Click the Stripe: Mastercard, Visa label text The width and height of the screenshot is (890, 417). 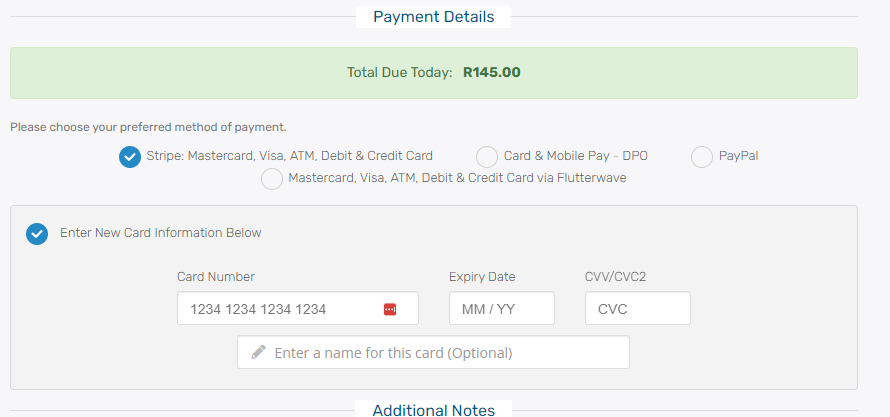click(x=289, y=156)
